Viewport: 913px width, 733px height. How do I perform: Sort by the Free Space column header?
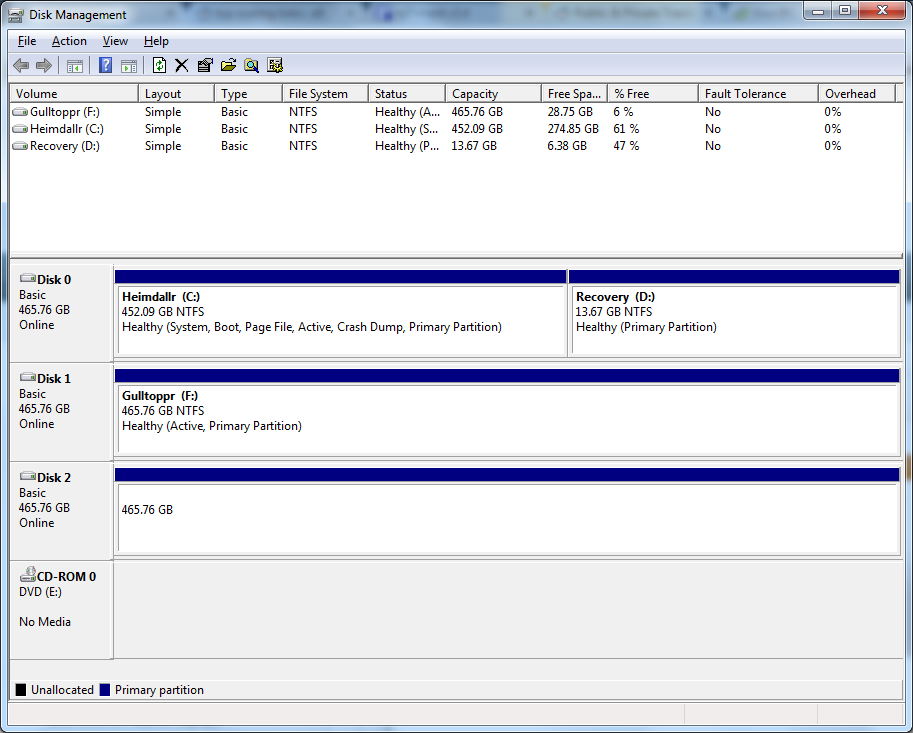(x=575, y=94)
